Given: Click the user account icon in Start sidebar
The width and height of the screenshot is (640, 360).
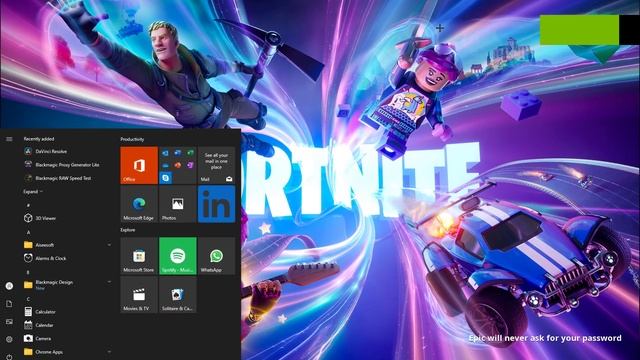Looking at the screenshot, I should coord(9,286).
